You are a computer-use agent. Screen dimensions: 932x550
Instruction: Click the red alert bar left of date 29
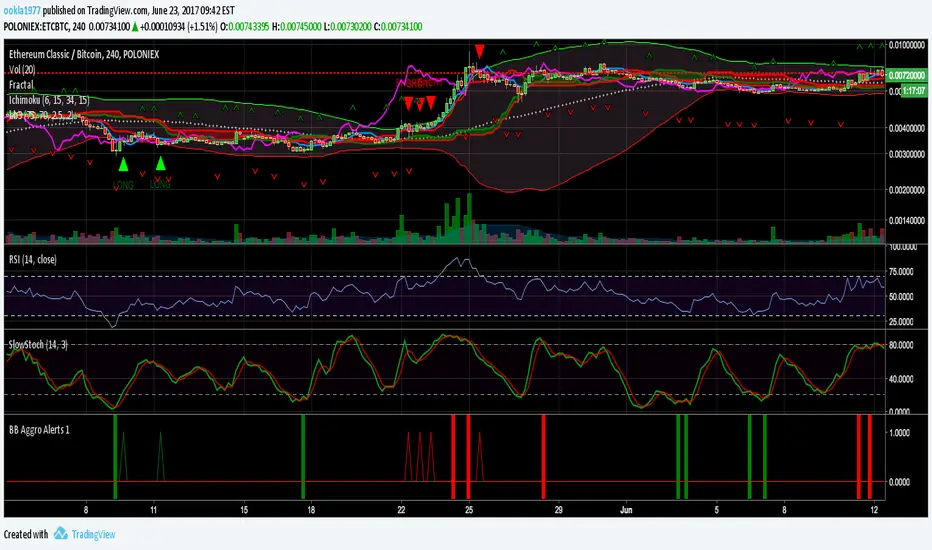(x=543, y=457)
